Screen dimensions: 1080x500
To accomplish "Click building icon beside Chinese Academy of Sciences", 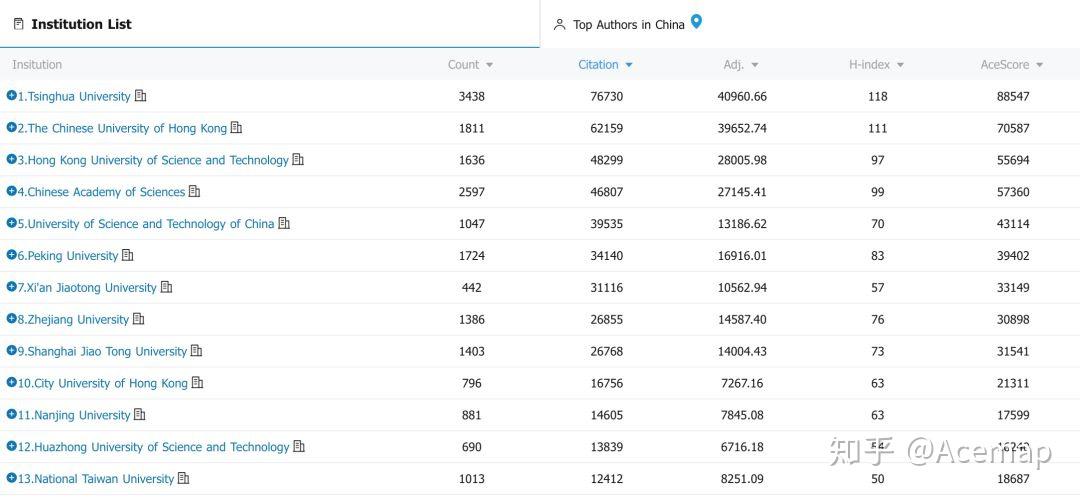I will tap(195, 192).
